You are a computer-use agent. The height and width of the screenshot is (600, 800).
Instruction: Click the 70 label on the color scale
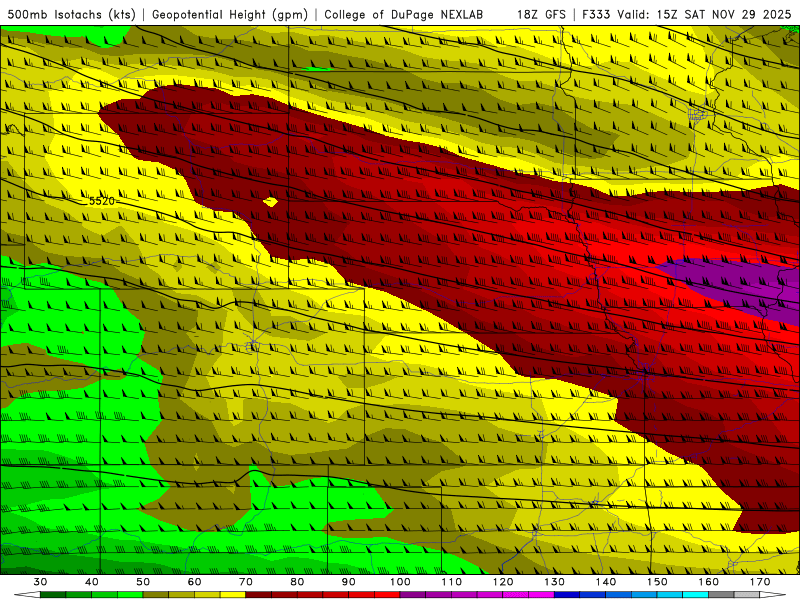[246, 582]
